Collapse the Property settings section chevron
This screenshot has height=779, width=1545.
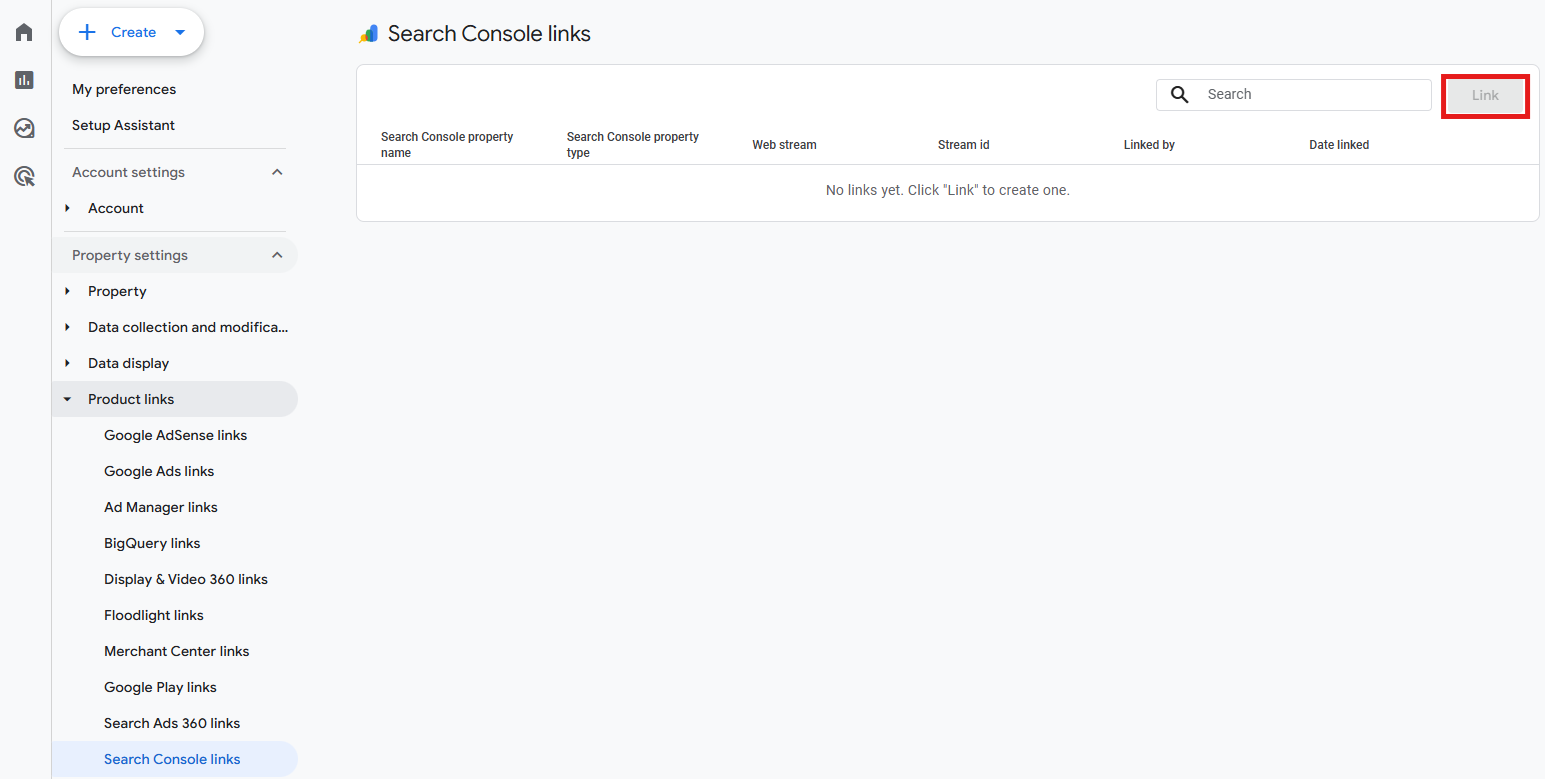[x=278, y=255]
